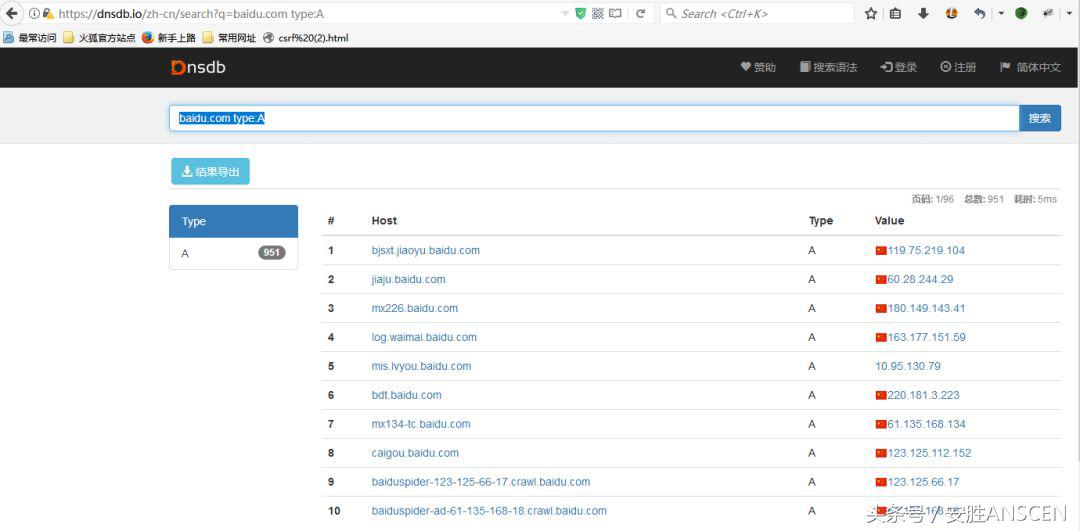Image resolution: width=1080 pixels, height=531 pixels.
Task: Click the browser back arrow button
Action: [12, 14]
